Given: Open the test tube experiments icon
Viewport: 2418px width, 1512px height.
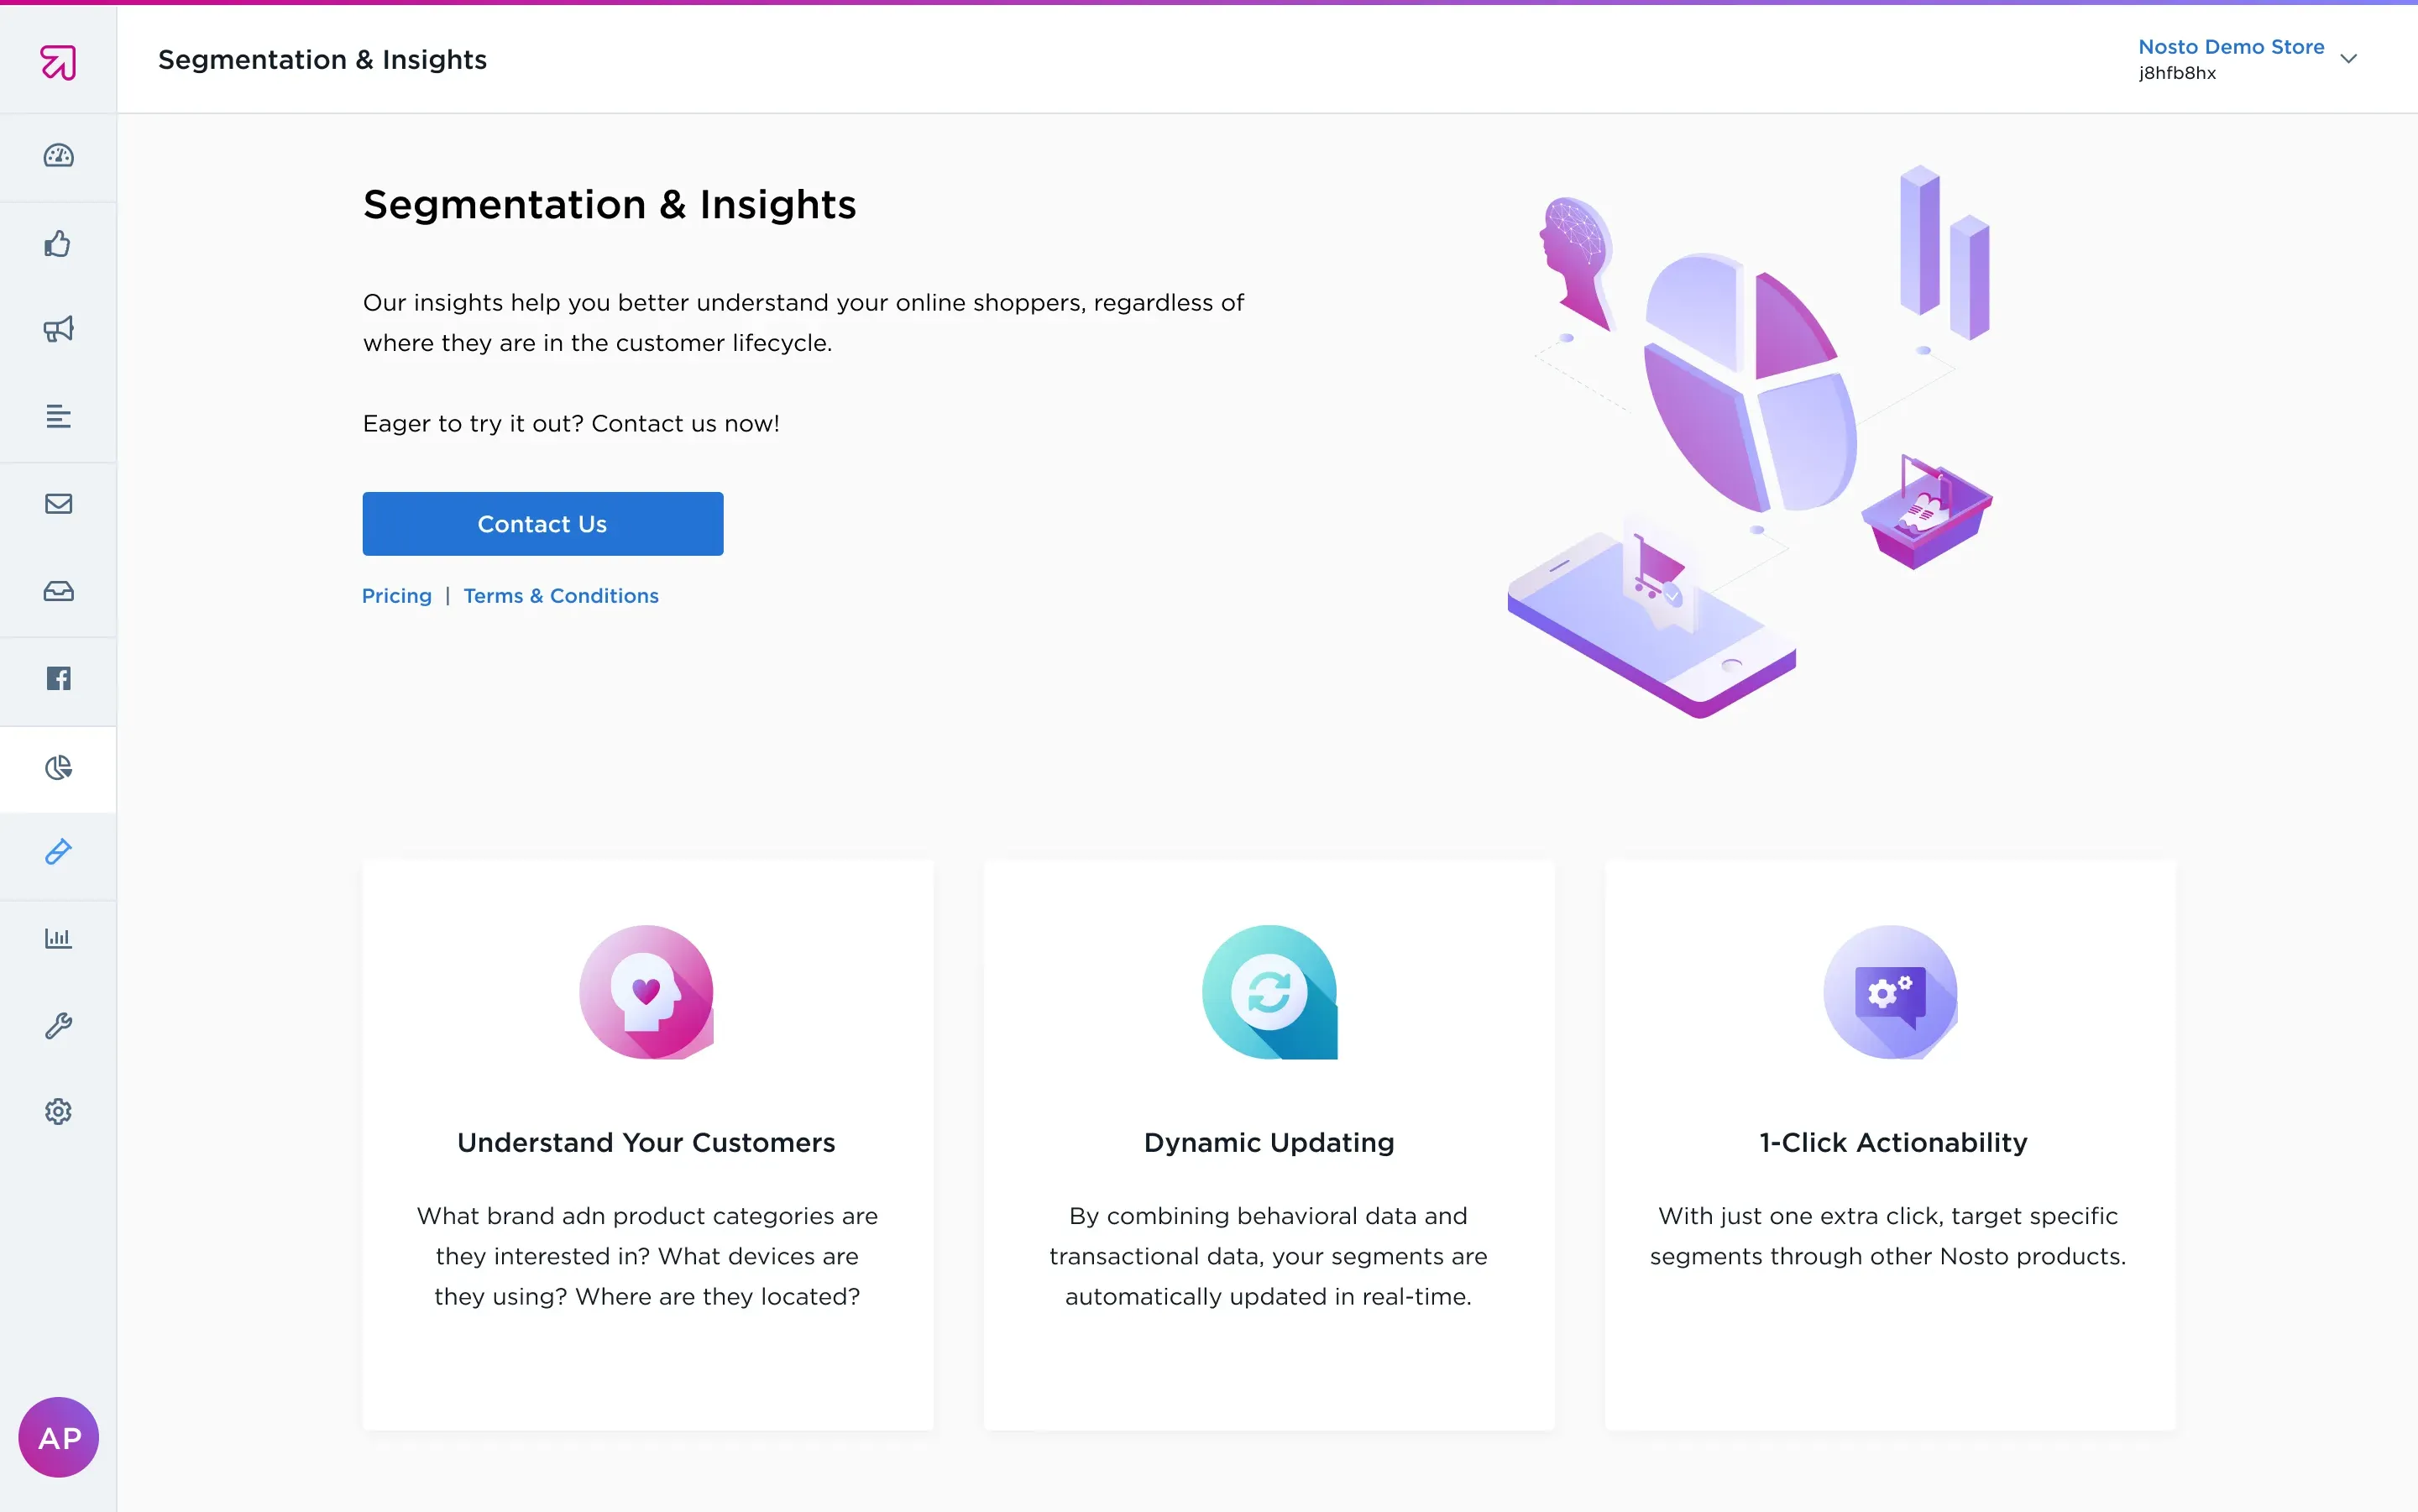Looking at the screenshot, I should point(58,852).
